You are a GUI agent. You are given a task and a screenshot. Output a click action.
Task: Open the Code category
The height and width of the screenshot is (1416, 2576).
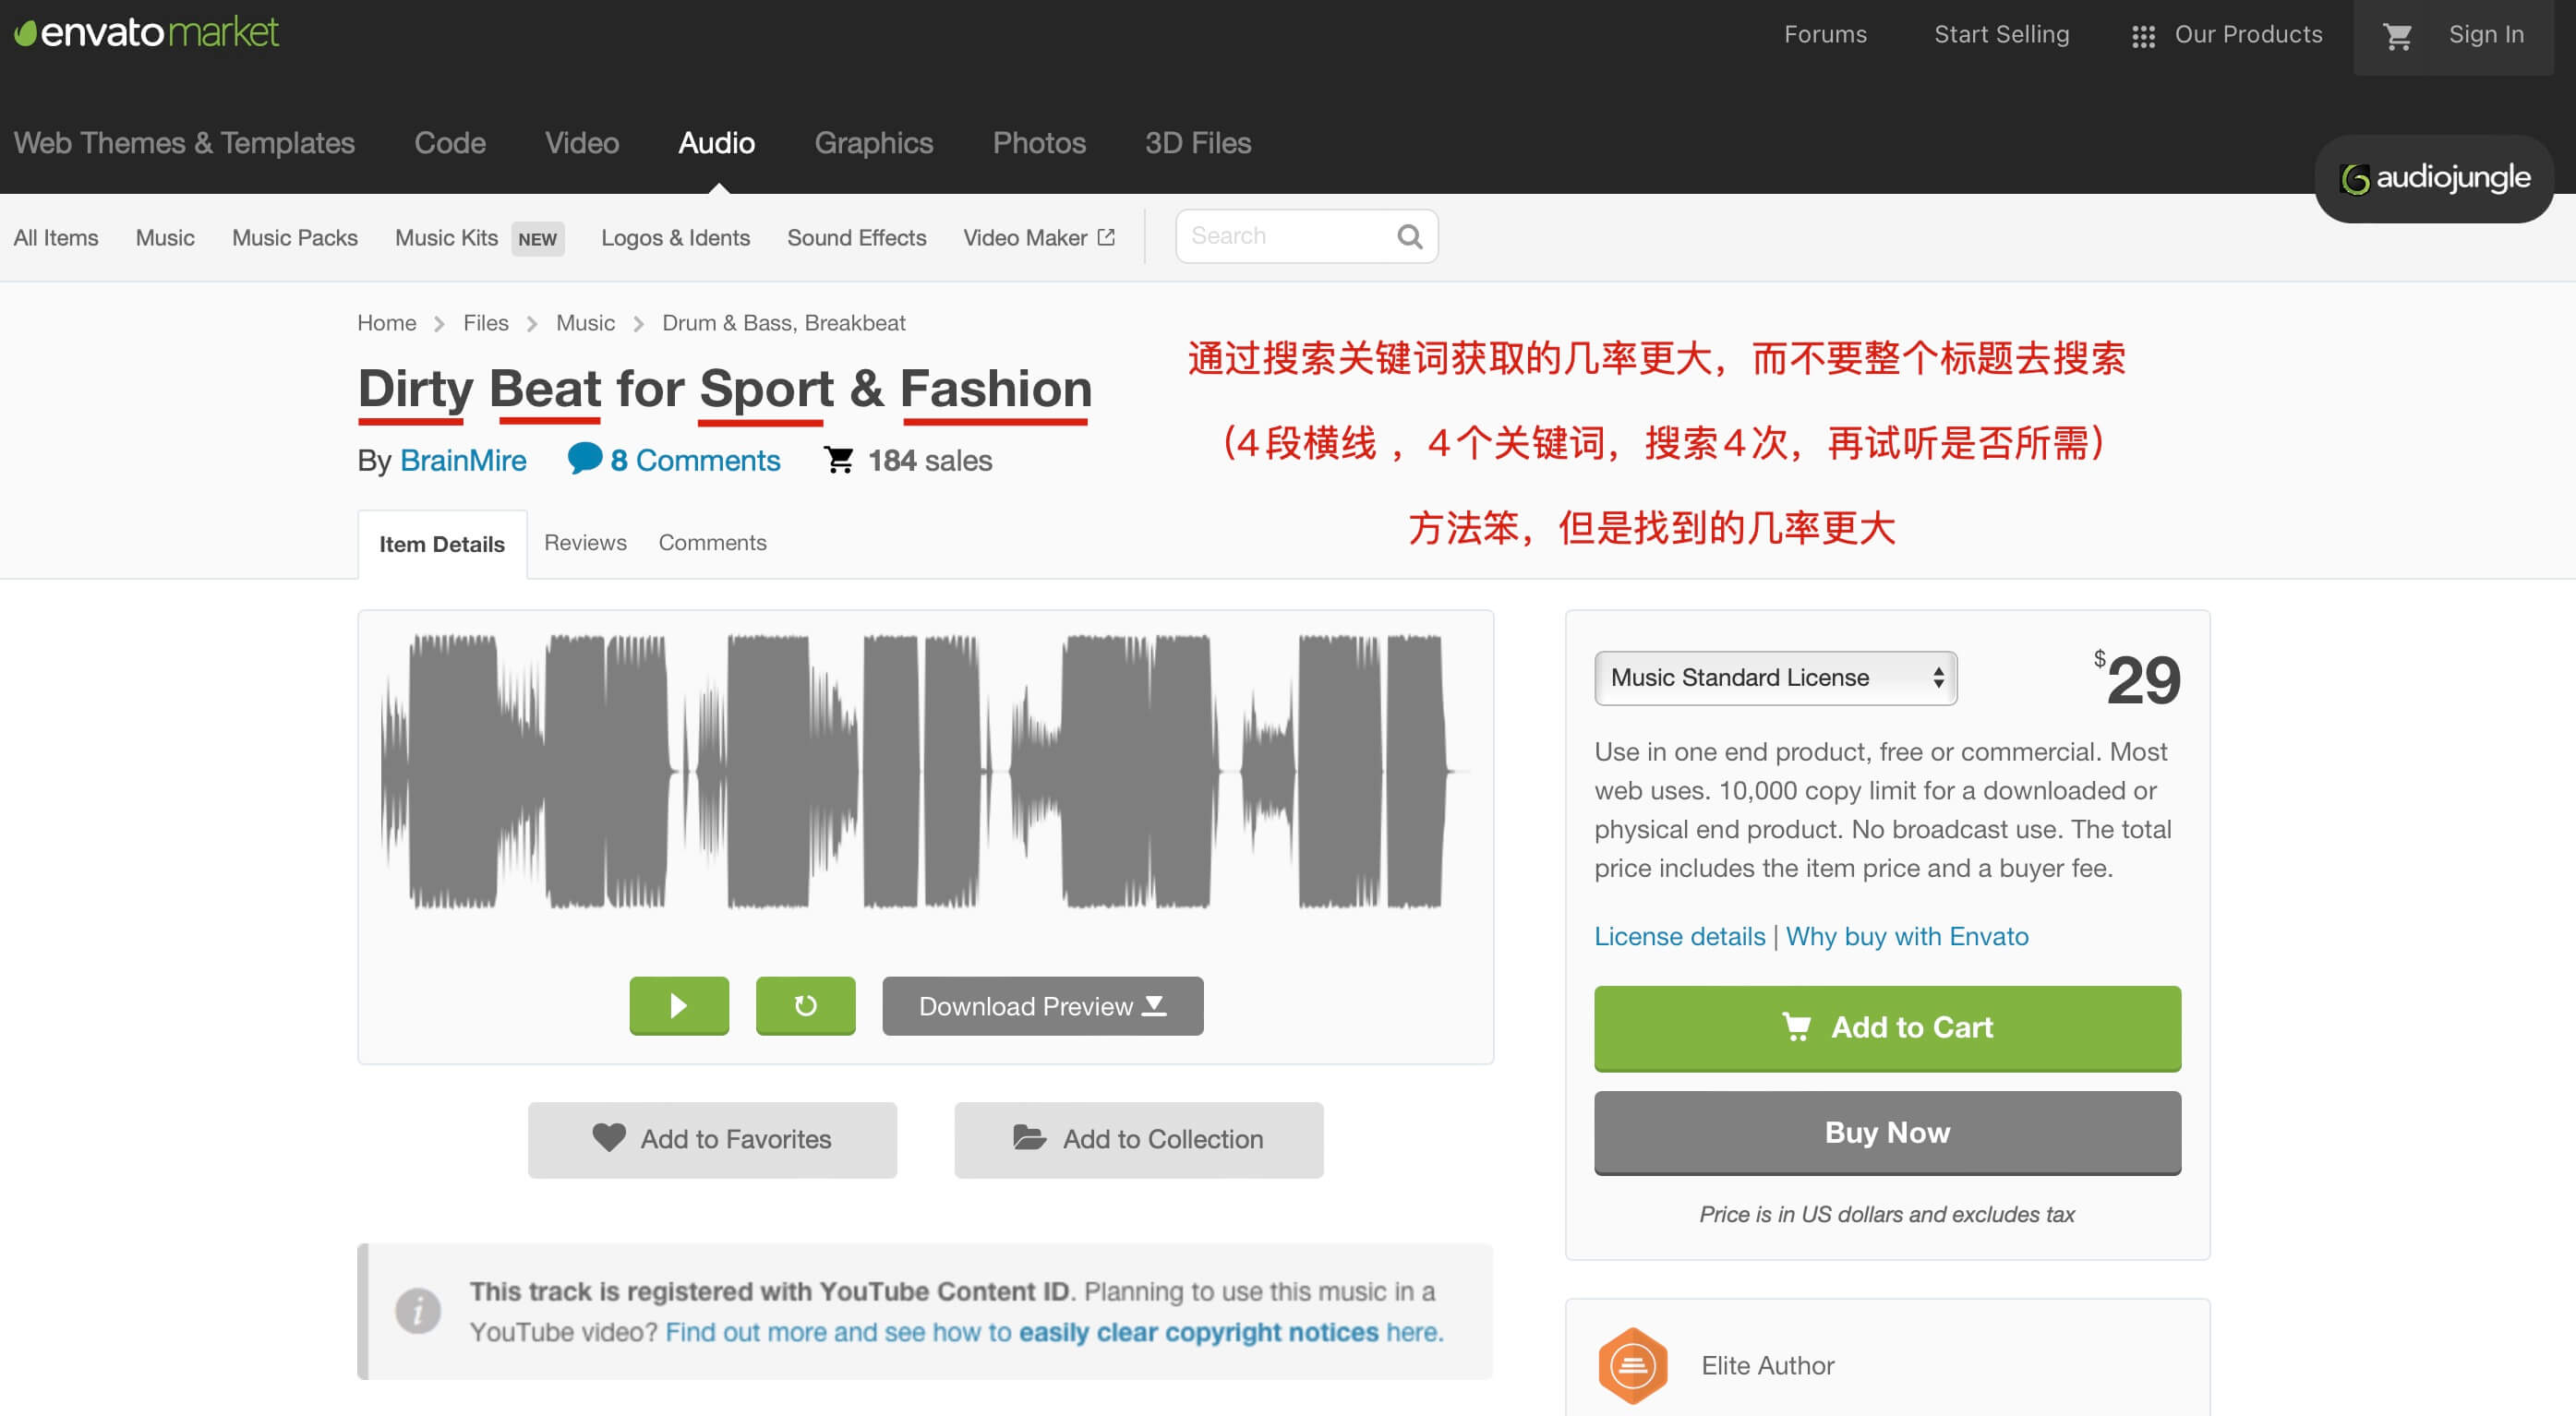[x=450, y=143]
